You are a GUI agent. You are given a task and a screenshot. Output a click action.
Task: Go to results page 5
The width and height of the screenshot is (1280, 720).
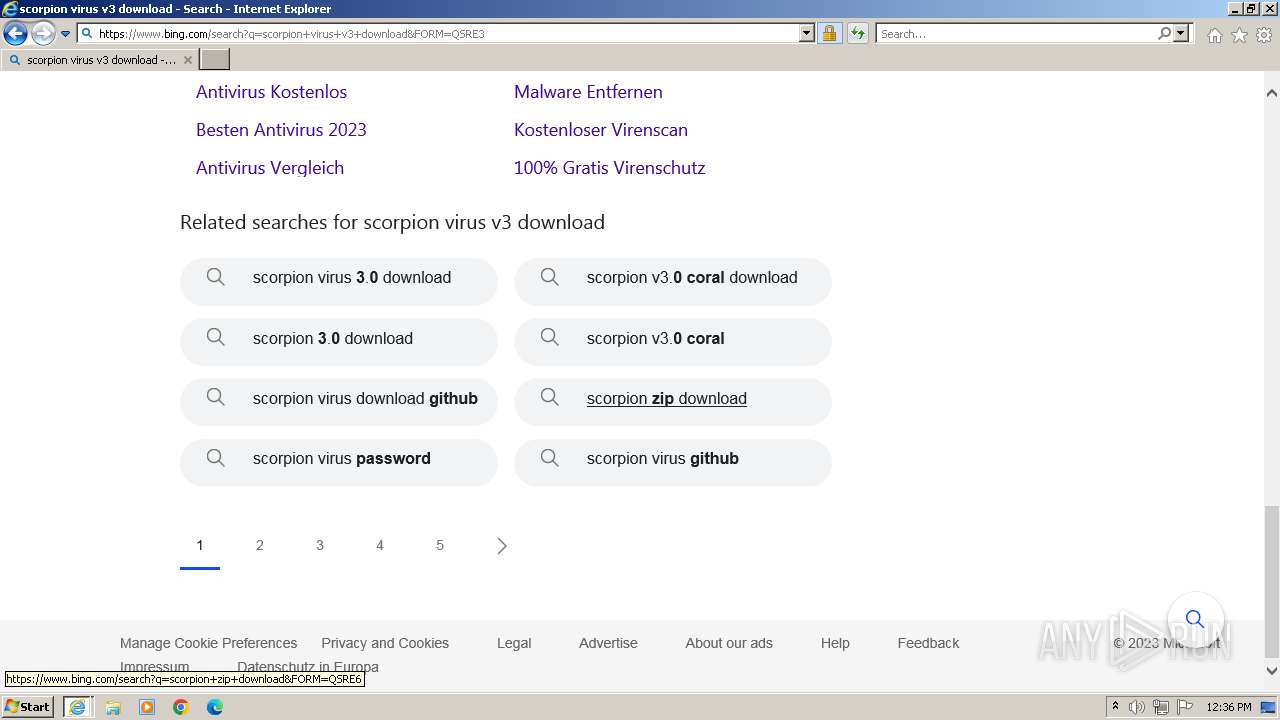pos(440,546)
